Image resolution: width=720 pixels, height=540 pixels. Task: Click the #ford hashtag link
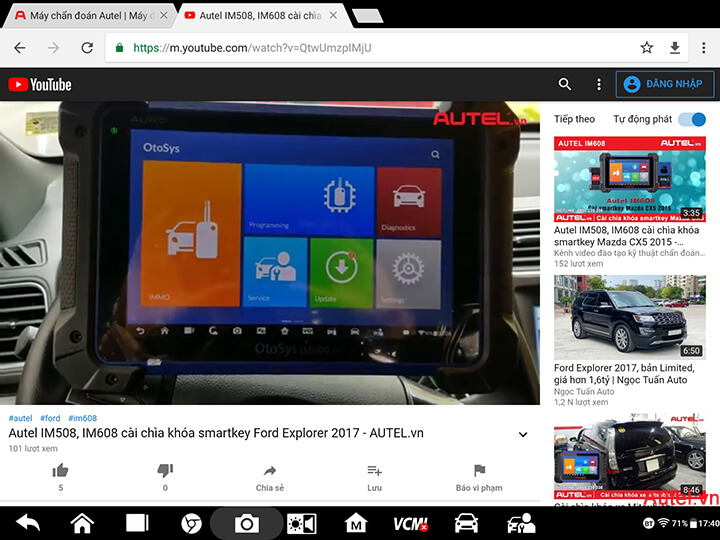(50, 418)
